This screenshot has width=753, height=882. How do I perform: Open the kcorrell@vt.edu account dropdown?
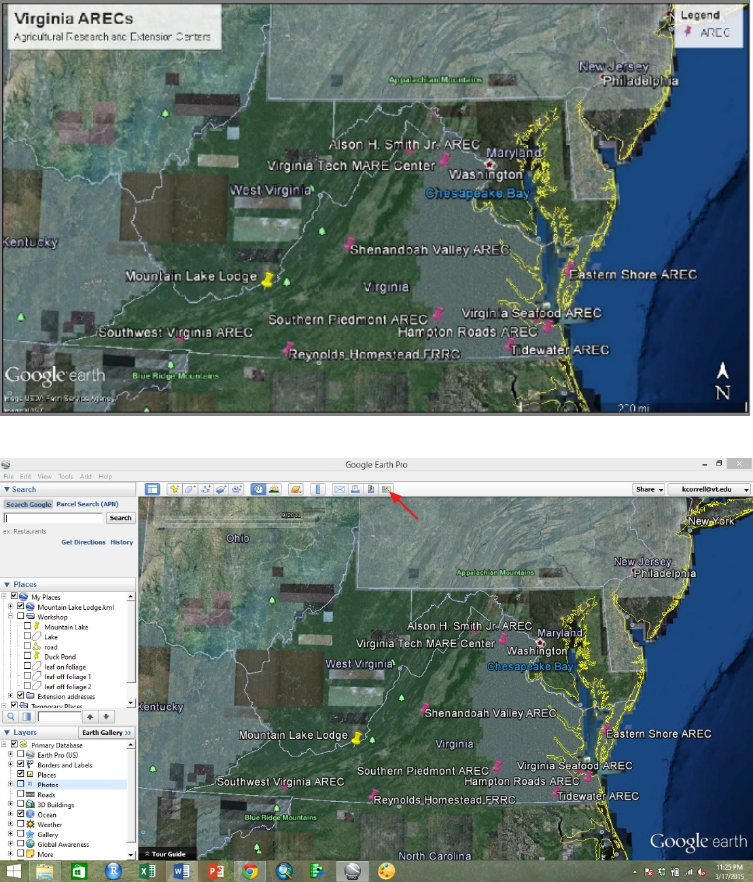[x=711, y=489]
